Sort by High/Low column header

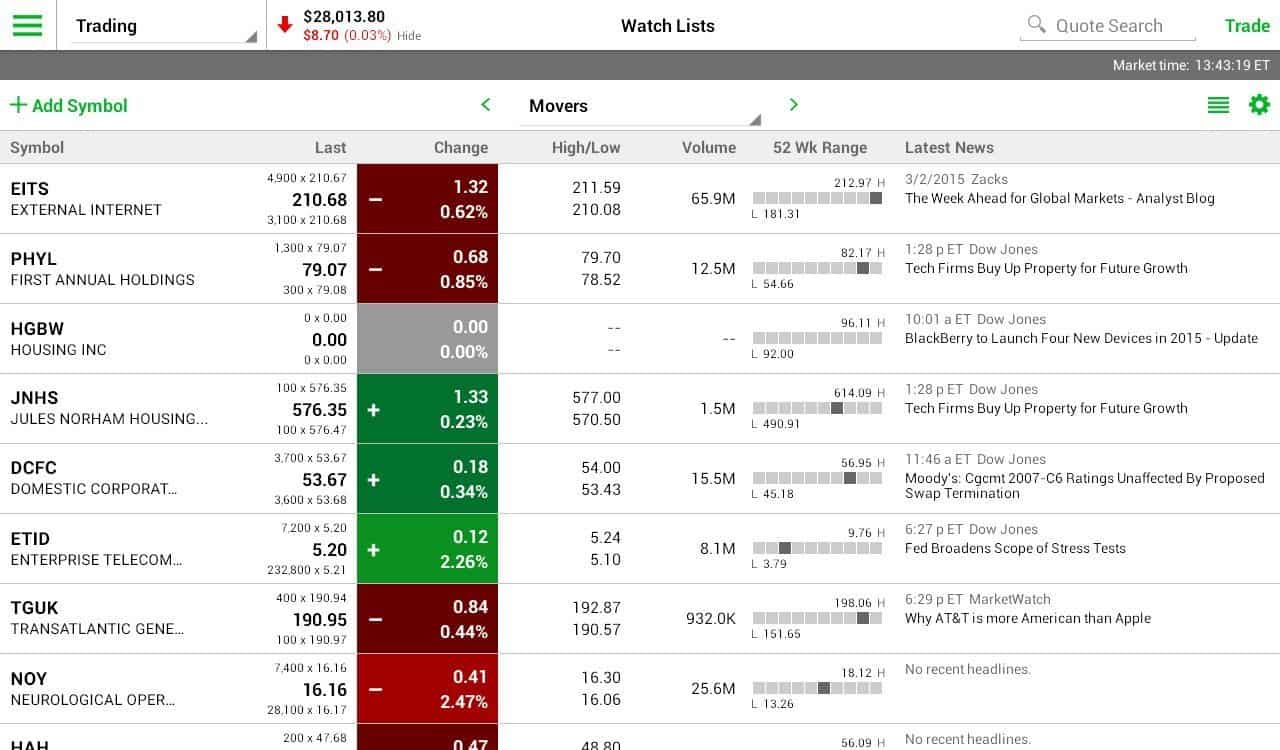coord(586,147)
